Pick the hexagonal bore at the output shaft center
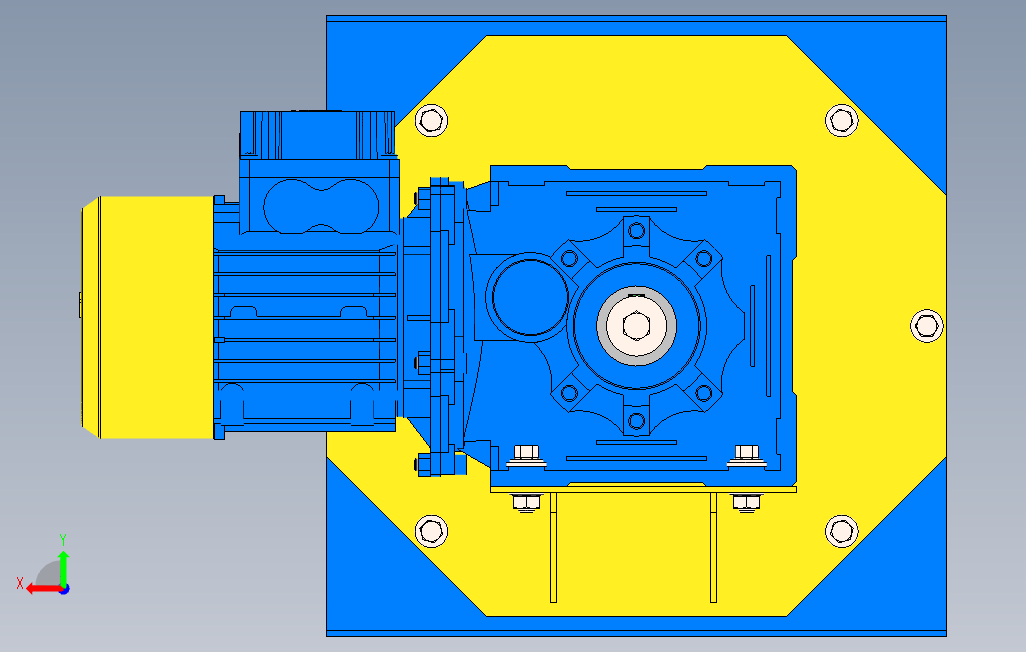This screenshot has height=652, width=1026. click(636, 325)
